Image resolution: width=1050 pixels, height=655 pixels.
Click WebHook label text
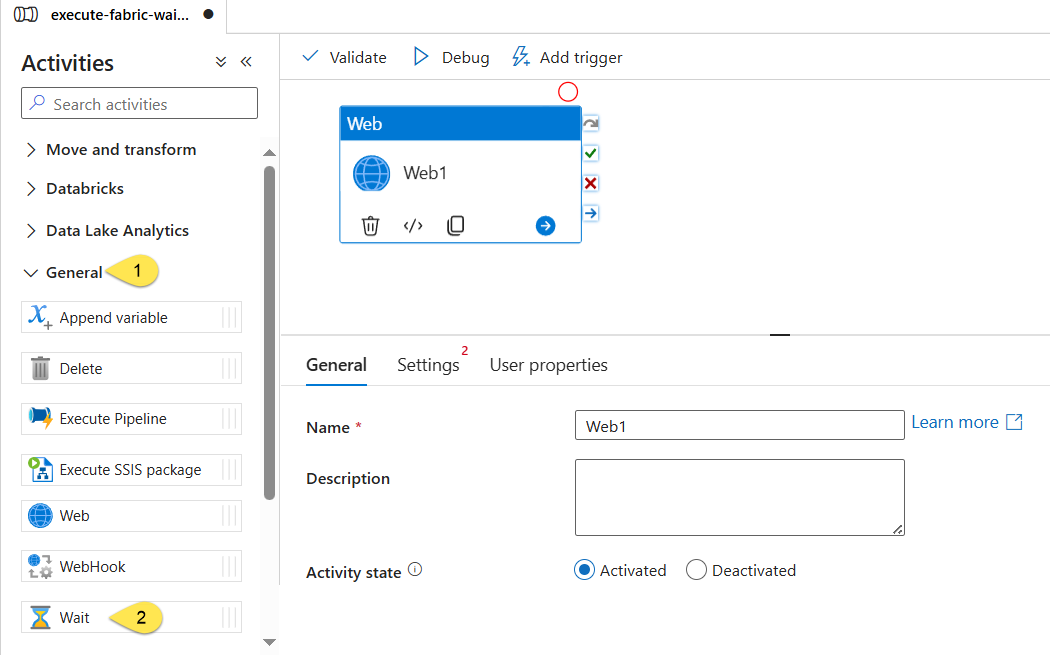pos(92,567)
